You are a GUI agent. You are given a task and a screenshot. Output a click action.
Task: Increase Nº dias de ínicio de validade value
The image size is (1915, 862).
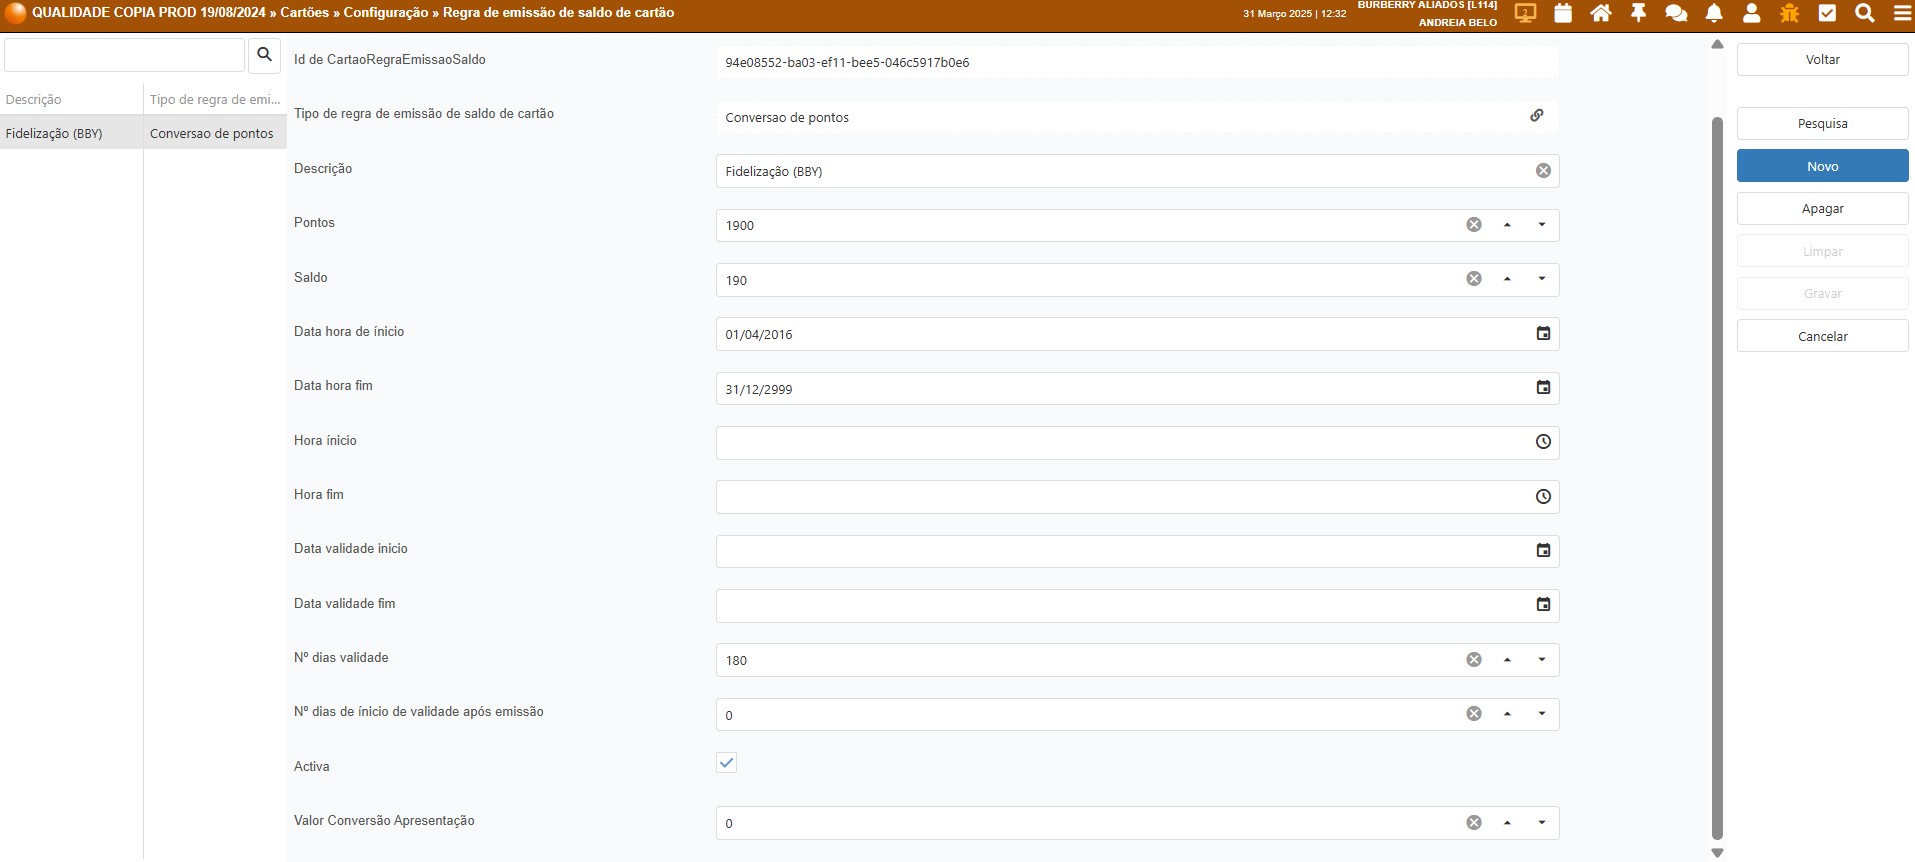pyautogui.click(x=1507, y=714)
